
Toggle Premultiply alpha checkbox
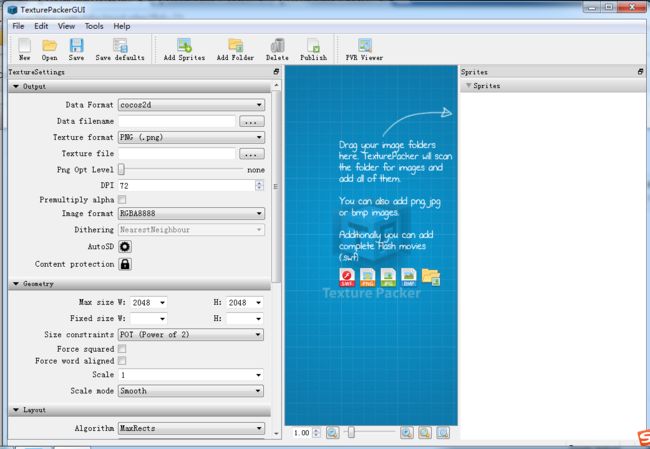[x=122, y=200]
